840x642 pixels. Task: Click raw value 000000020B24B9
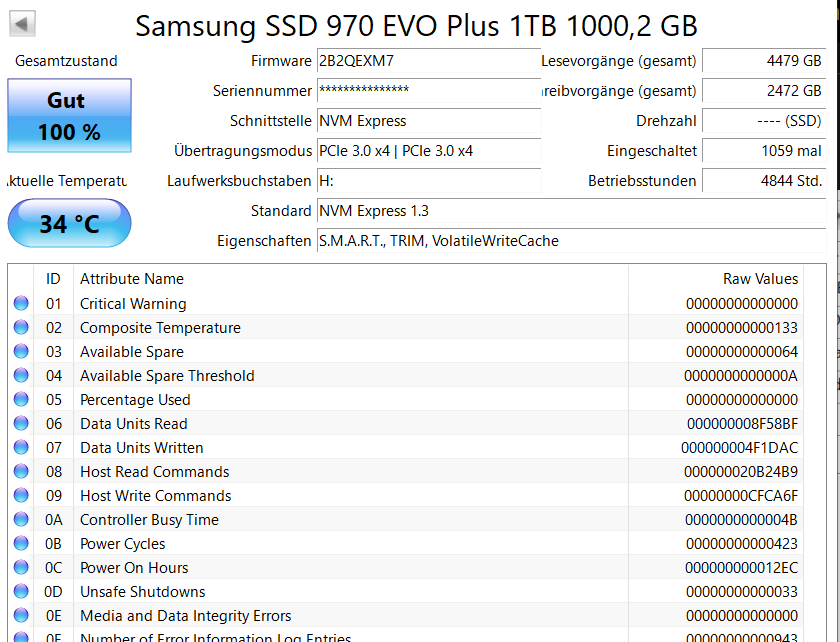(741, 472)
